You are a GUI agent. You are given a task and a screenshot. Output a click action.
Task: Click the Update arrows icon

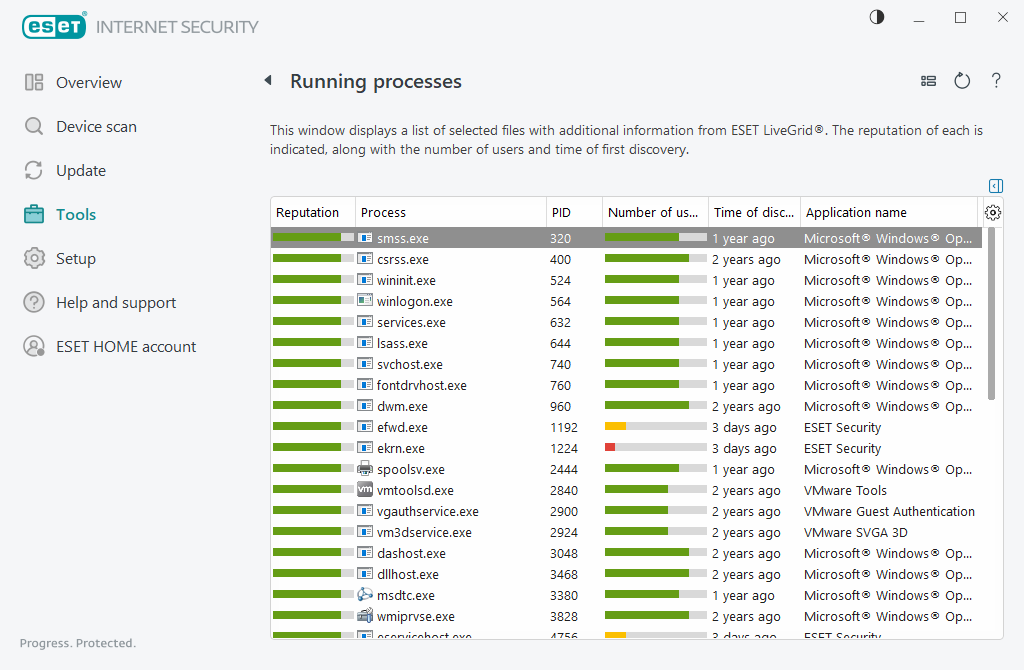click(x=34, y=170)
